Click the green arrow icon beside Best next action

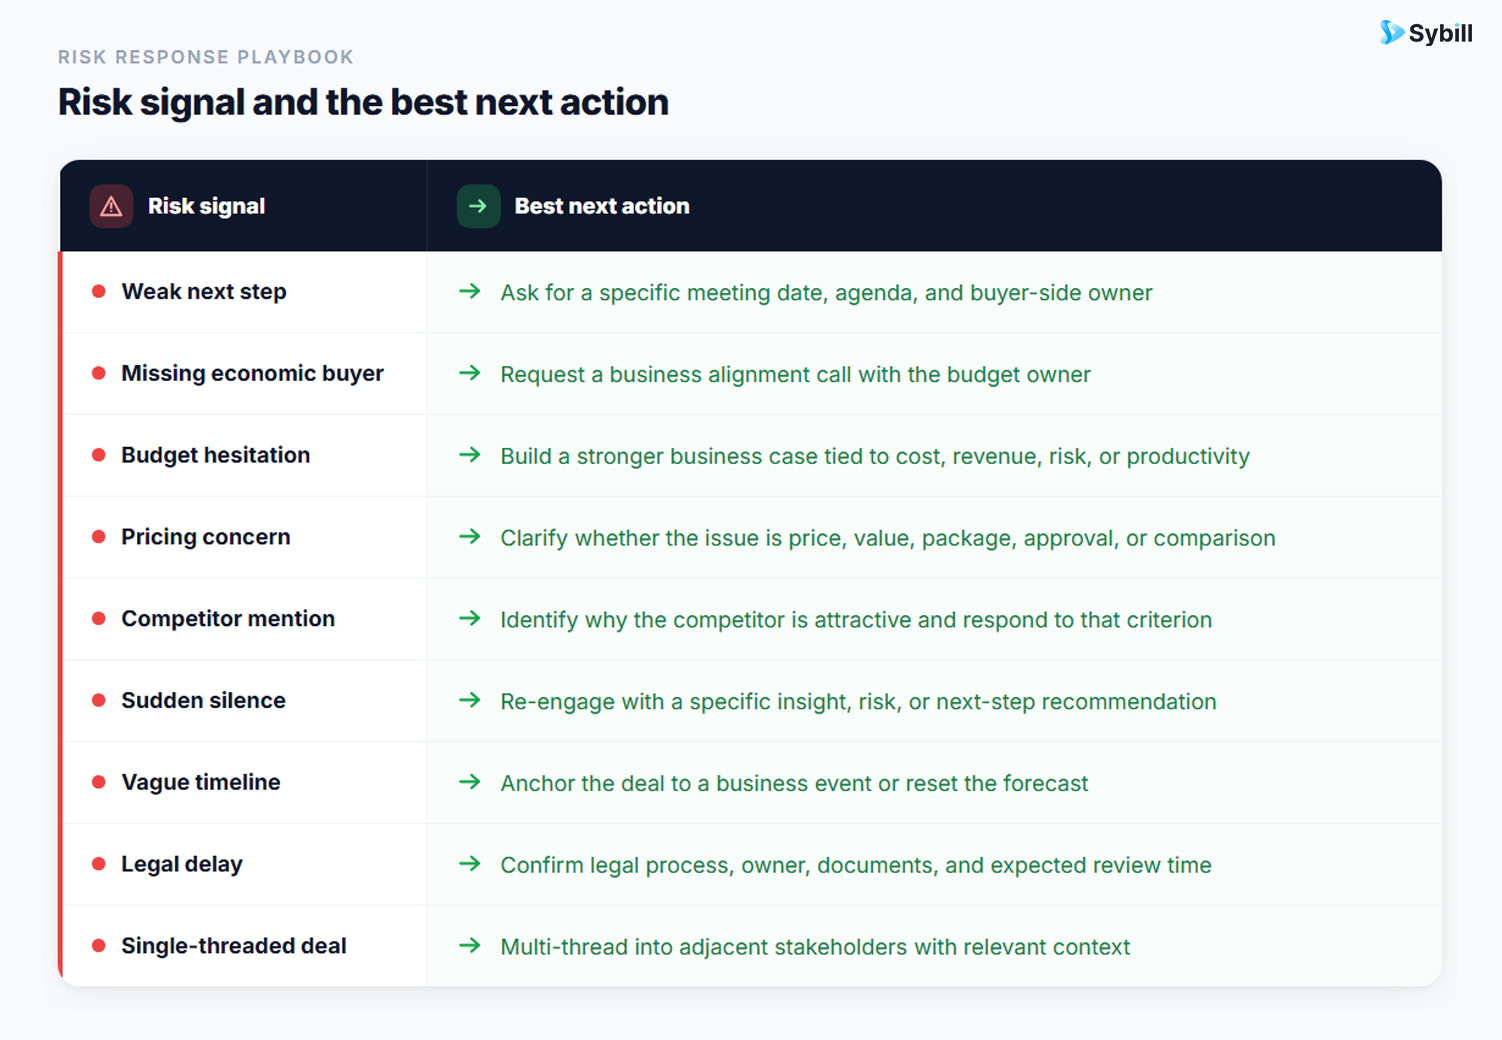[478, 206]
